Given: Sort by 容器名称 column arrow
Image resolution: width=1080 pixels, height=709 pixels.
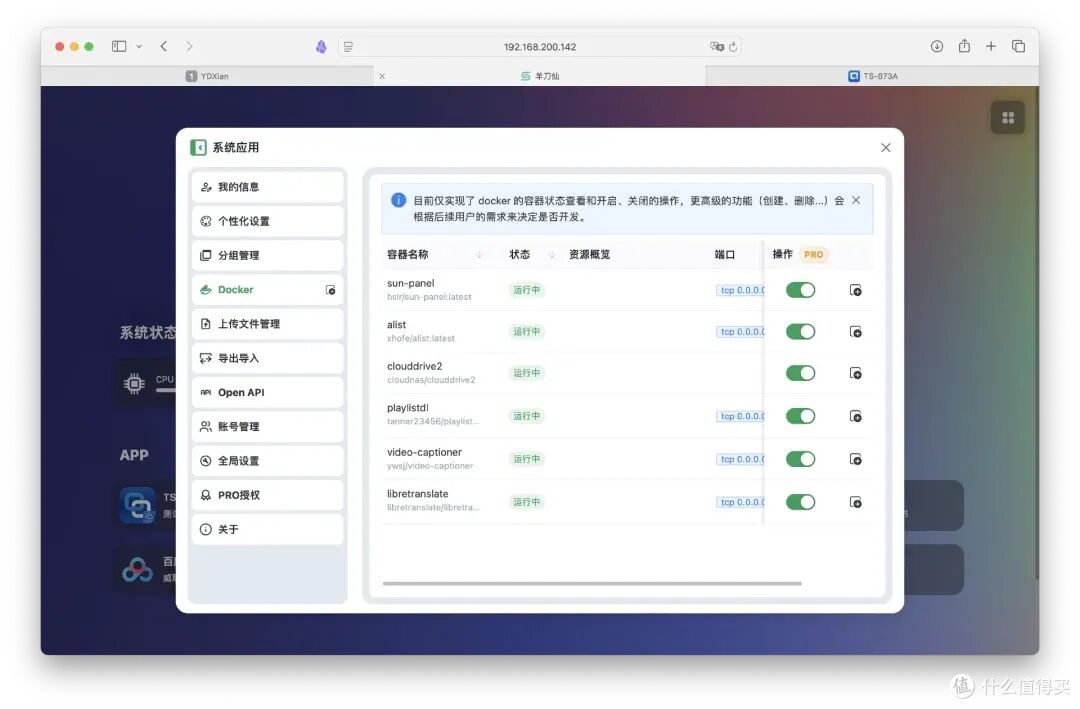Looking at the screenshot, I should point(479,254).
